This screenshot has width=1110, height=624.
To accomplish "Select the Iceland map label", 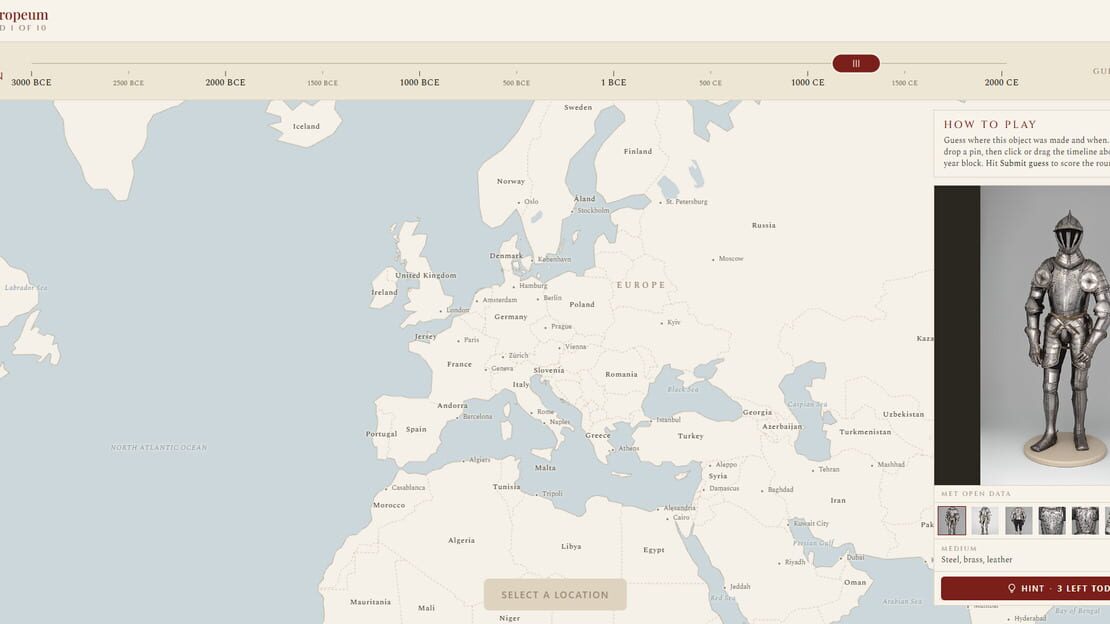I will click(x=306, y=126).
